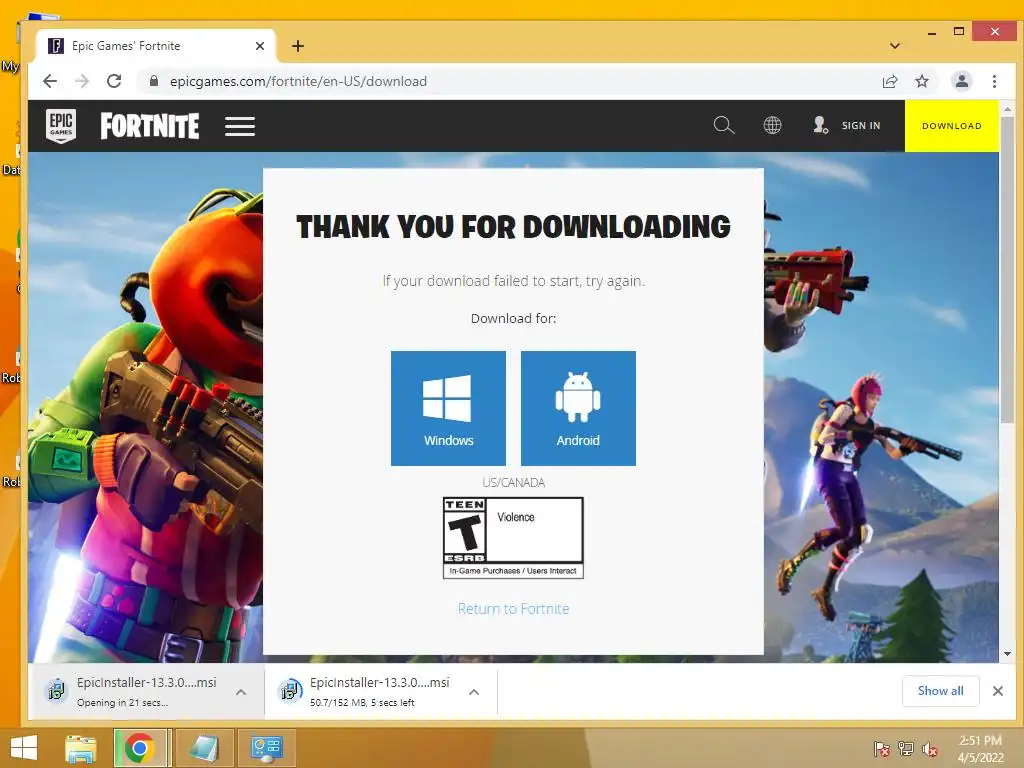
Task: Open the tab search dropdown chevron
Action: (895, 46)
